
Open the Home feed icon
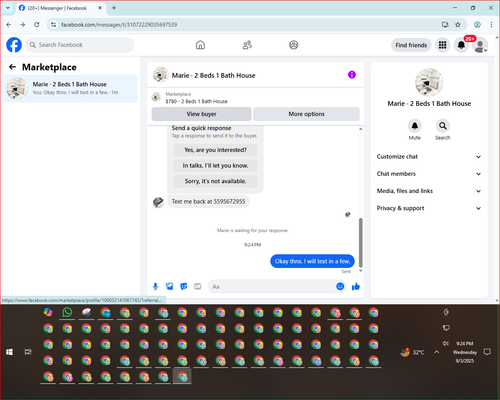tap(200, 45)
